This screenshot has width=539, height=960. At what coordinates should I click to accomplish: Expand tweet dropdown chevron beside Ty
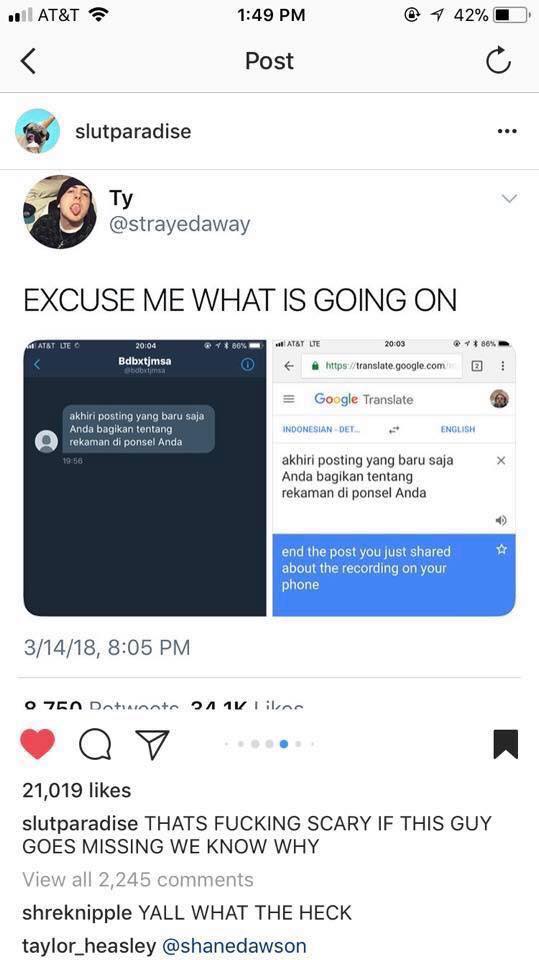(x=509, y=198)
